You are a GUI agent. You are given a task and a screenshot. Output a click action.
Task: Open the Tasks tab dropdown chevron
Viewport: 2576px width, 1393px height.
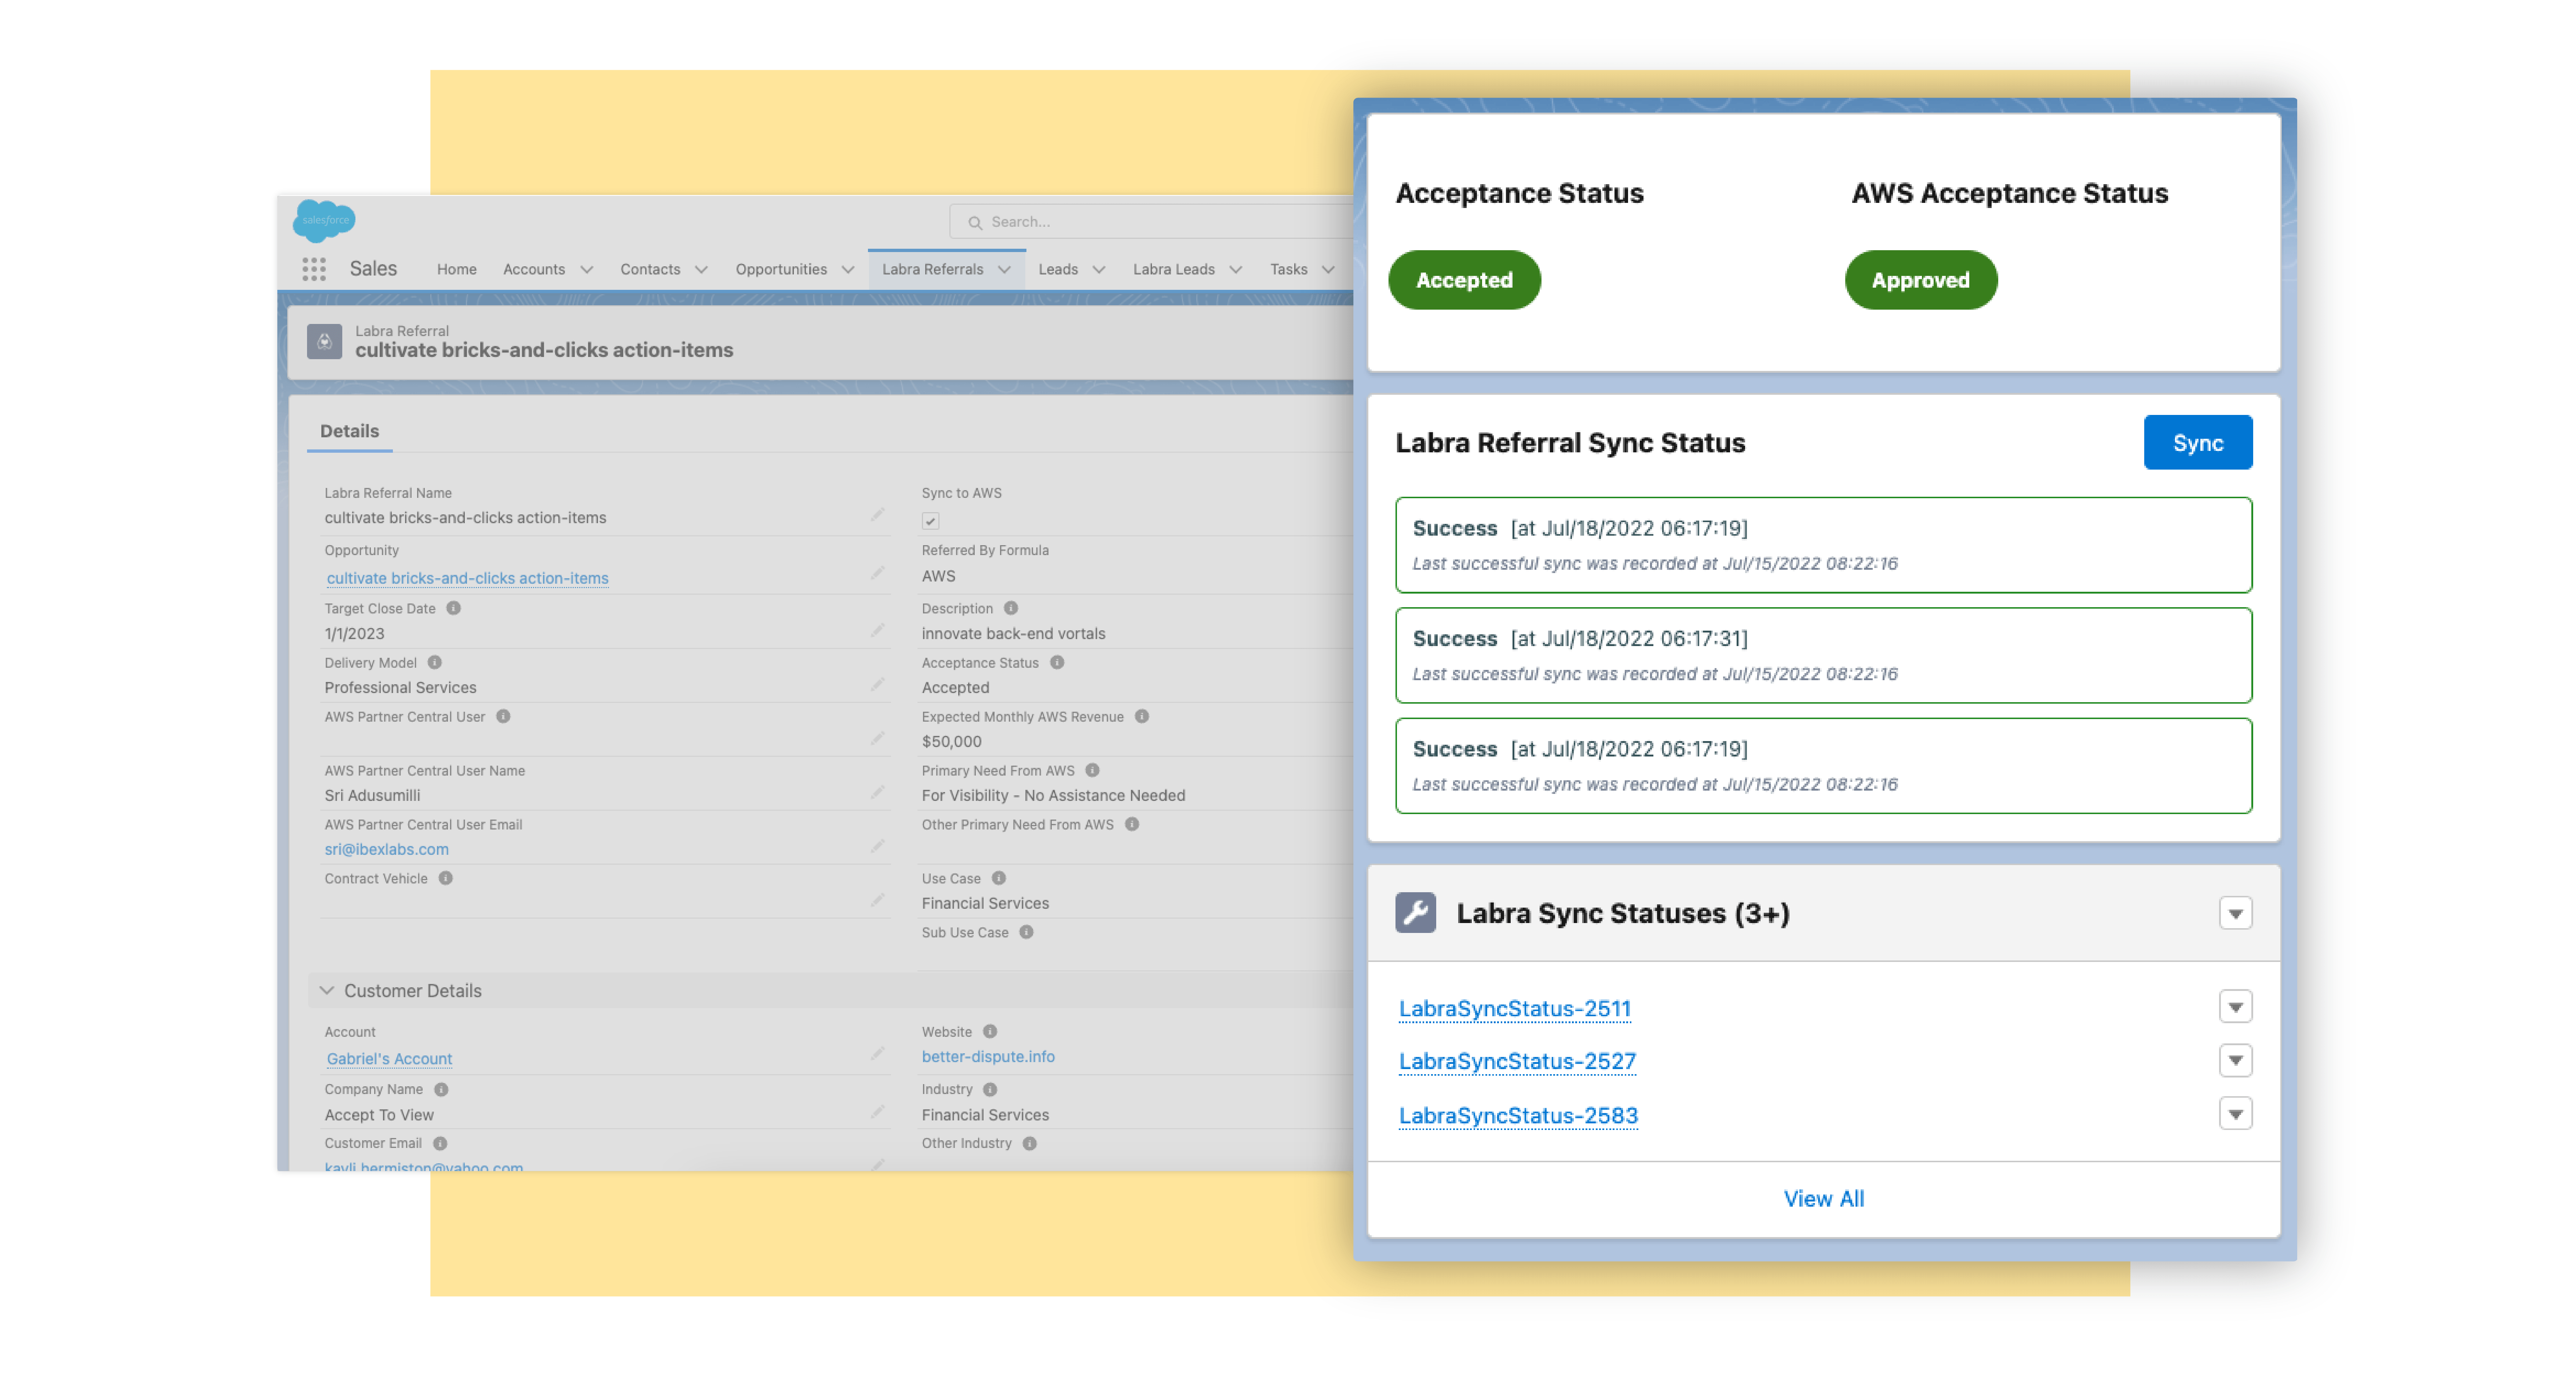[x=1328, y=270]
